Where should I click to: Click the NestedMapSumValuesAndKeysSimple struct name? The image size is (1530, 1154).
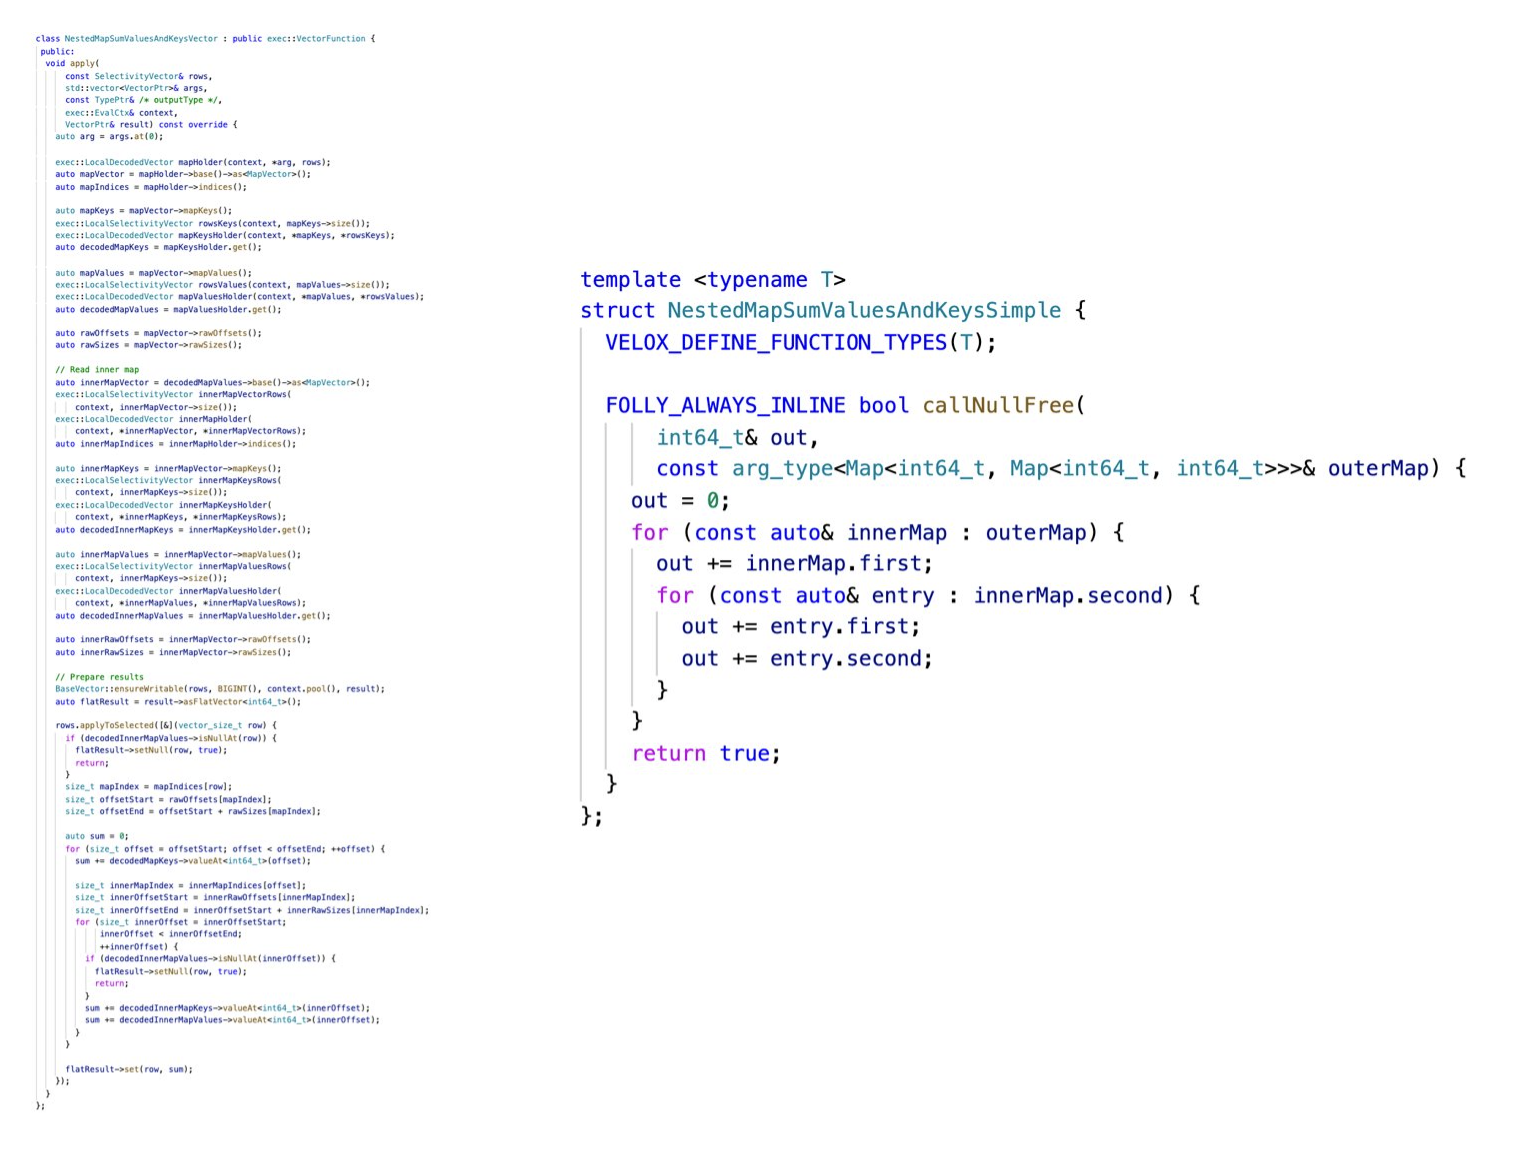tap(863, 311)
